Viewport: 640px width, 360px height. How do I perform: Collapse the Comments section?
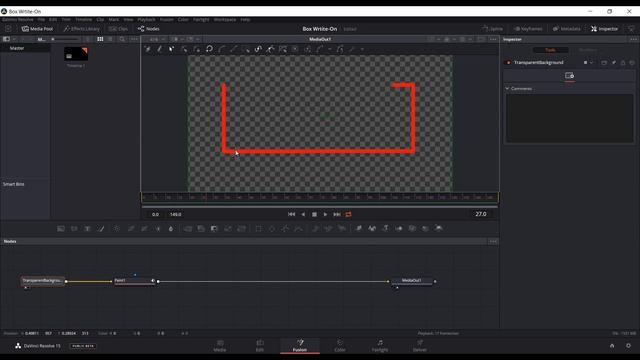pyautogui.click(x=507, y=89)
